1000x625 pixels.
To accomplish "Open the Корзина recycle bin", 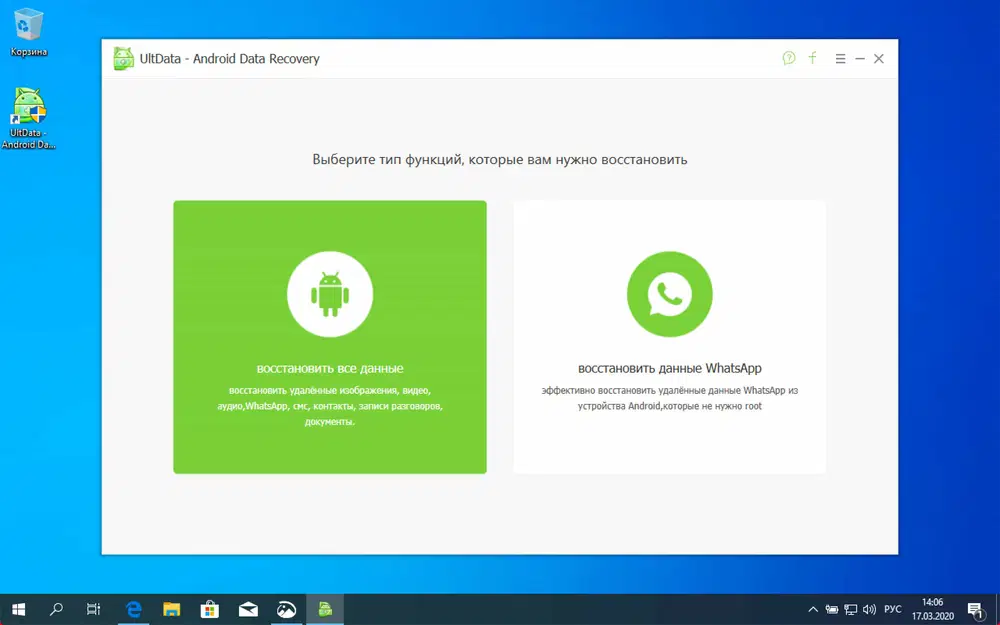I will tap(27, 25).
